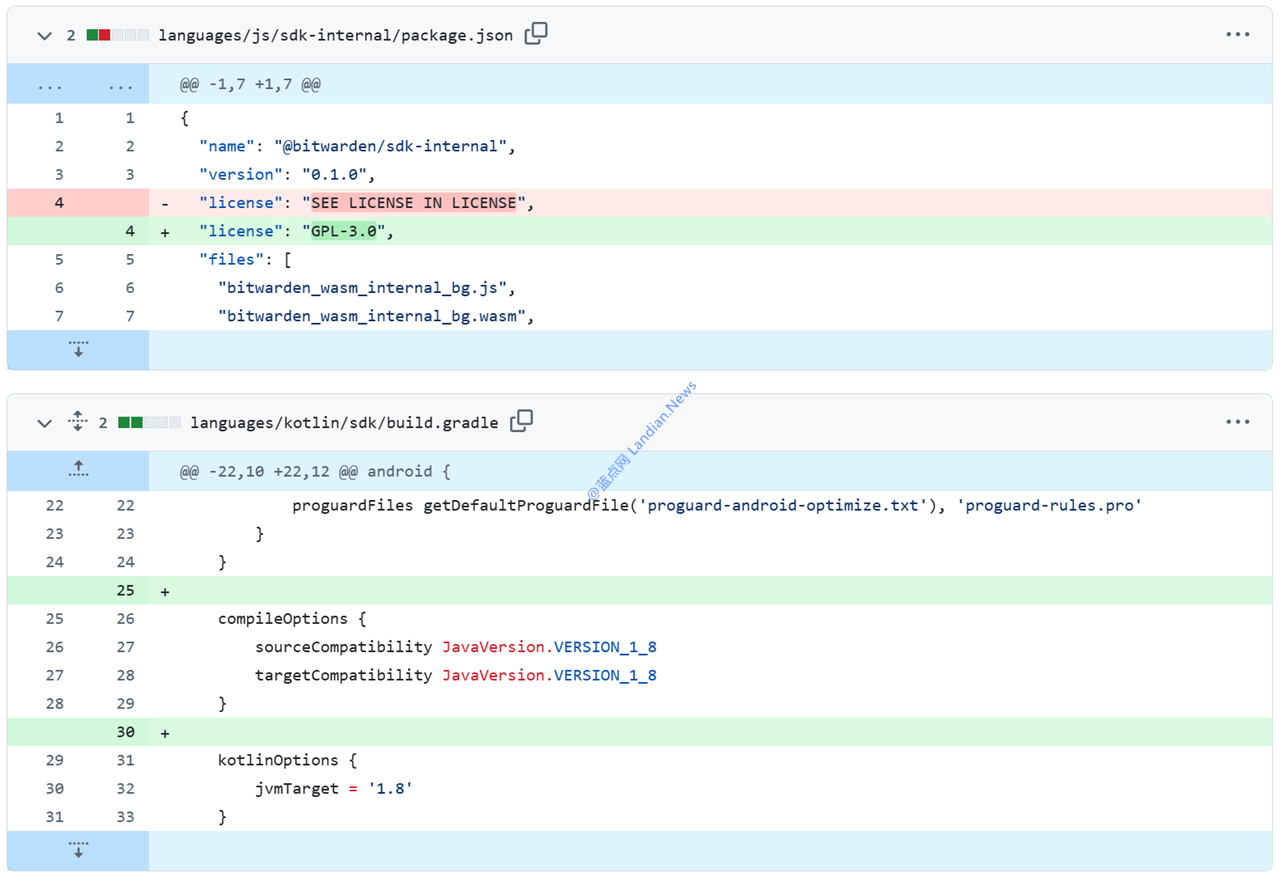Copy the build.gradle file path

521,422
